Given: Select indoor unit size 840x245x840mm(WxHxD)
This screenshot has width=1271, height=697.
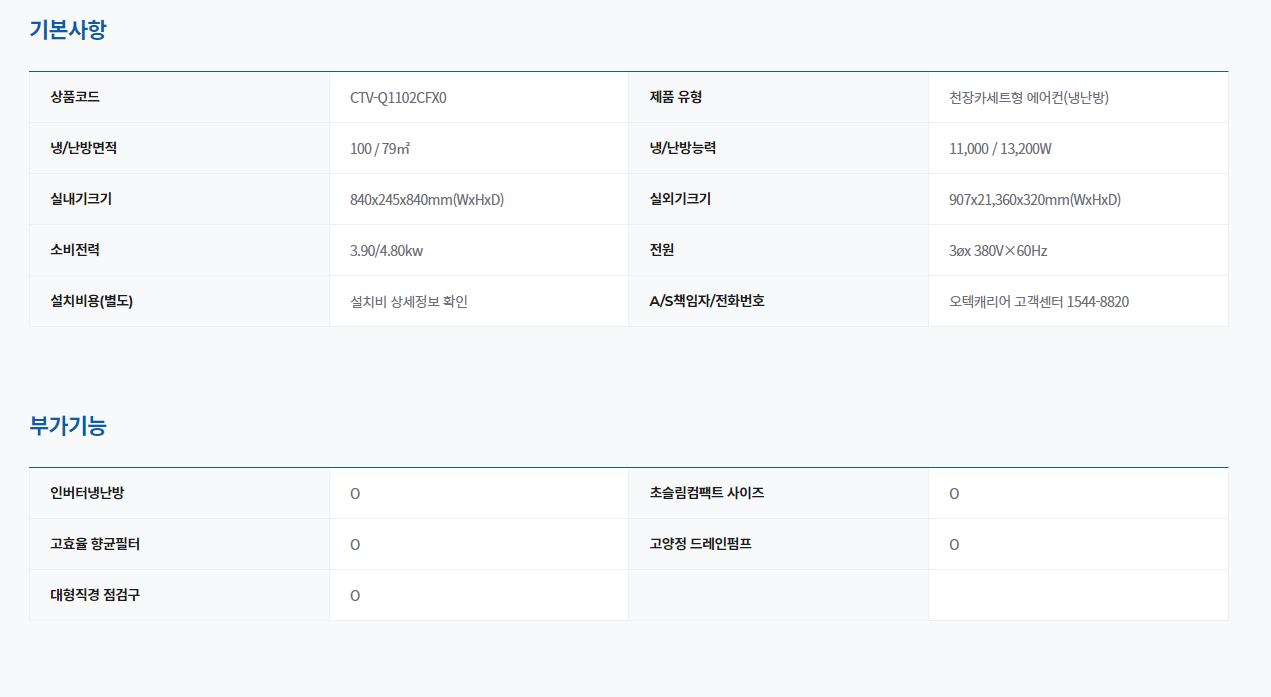Looking at the screenshot, I should point(427,200).
